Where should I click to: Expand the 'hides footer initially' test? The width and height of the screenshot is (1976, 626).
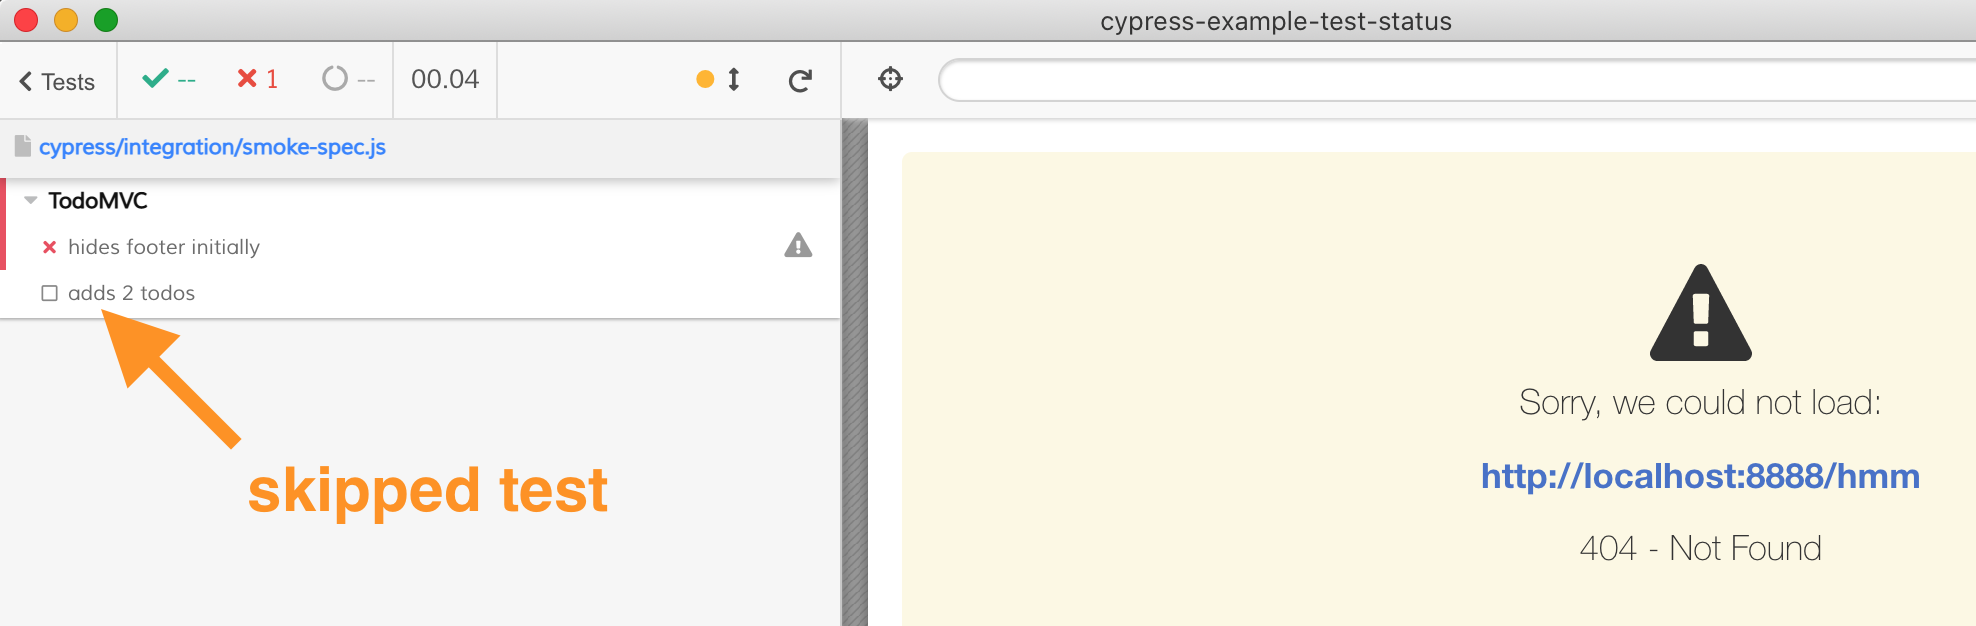[x=164, y=247]
